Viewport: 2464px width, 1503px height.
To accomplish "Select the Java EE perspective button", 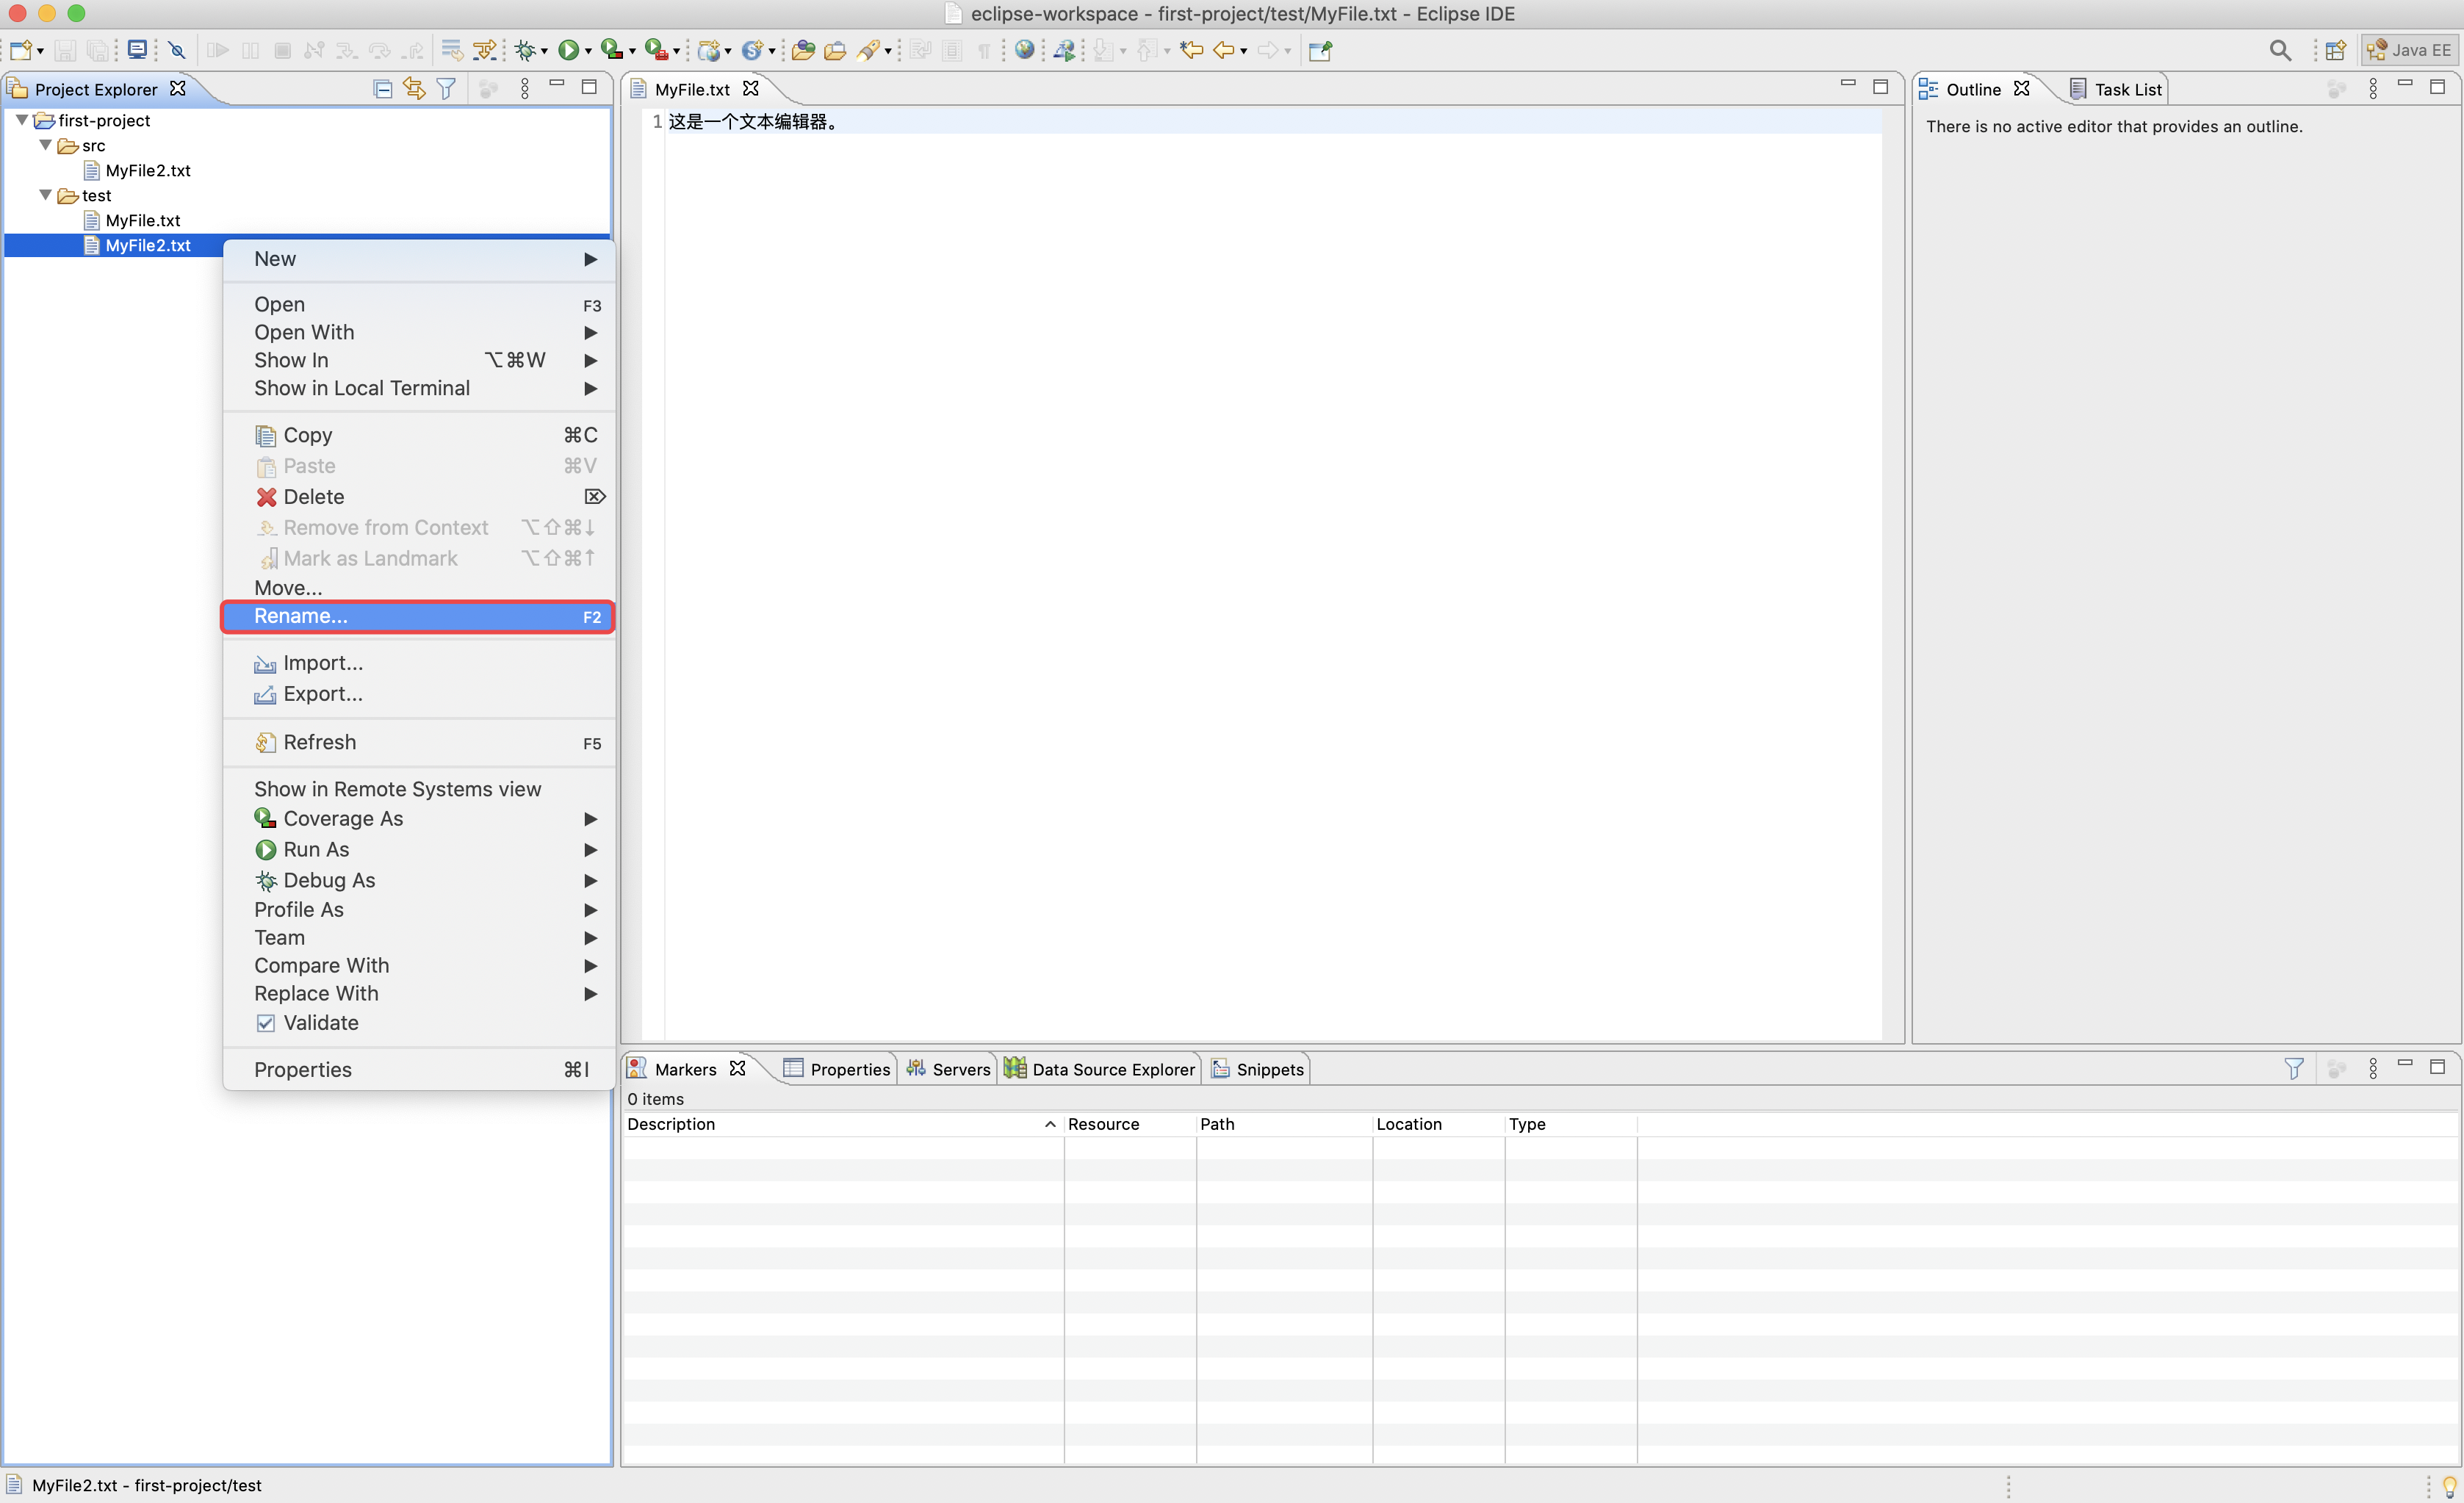I will pyautogui.click(x=2409, y=50).
